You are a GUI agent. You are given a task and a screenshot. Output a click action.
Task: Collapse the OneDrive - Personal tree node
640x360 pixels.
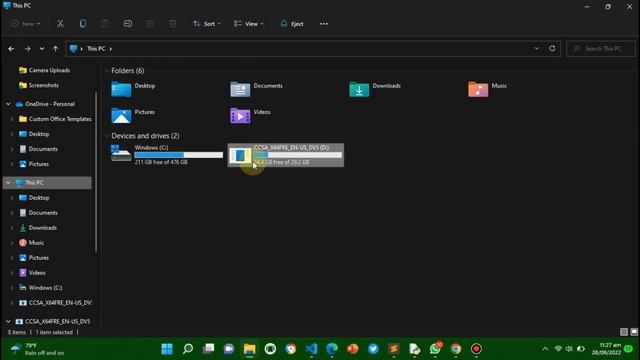[8, 104]
